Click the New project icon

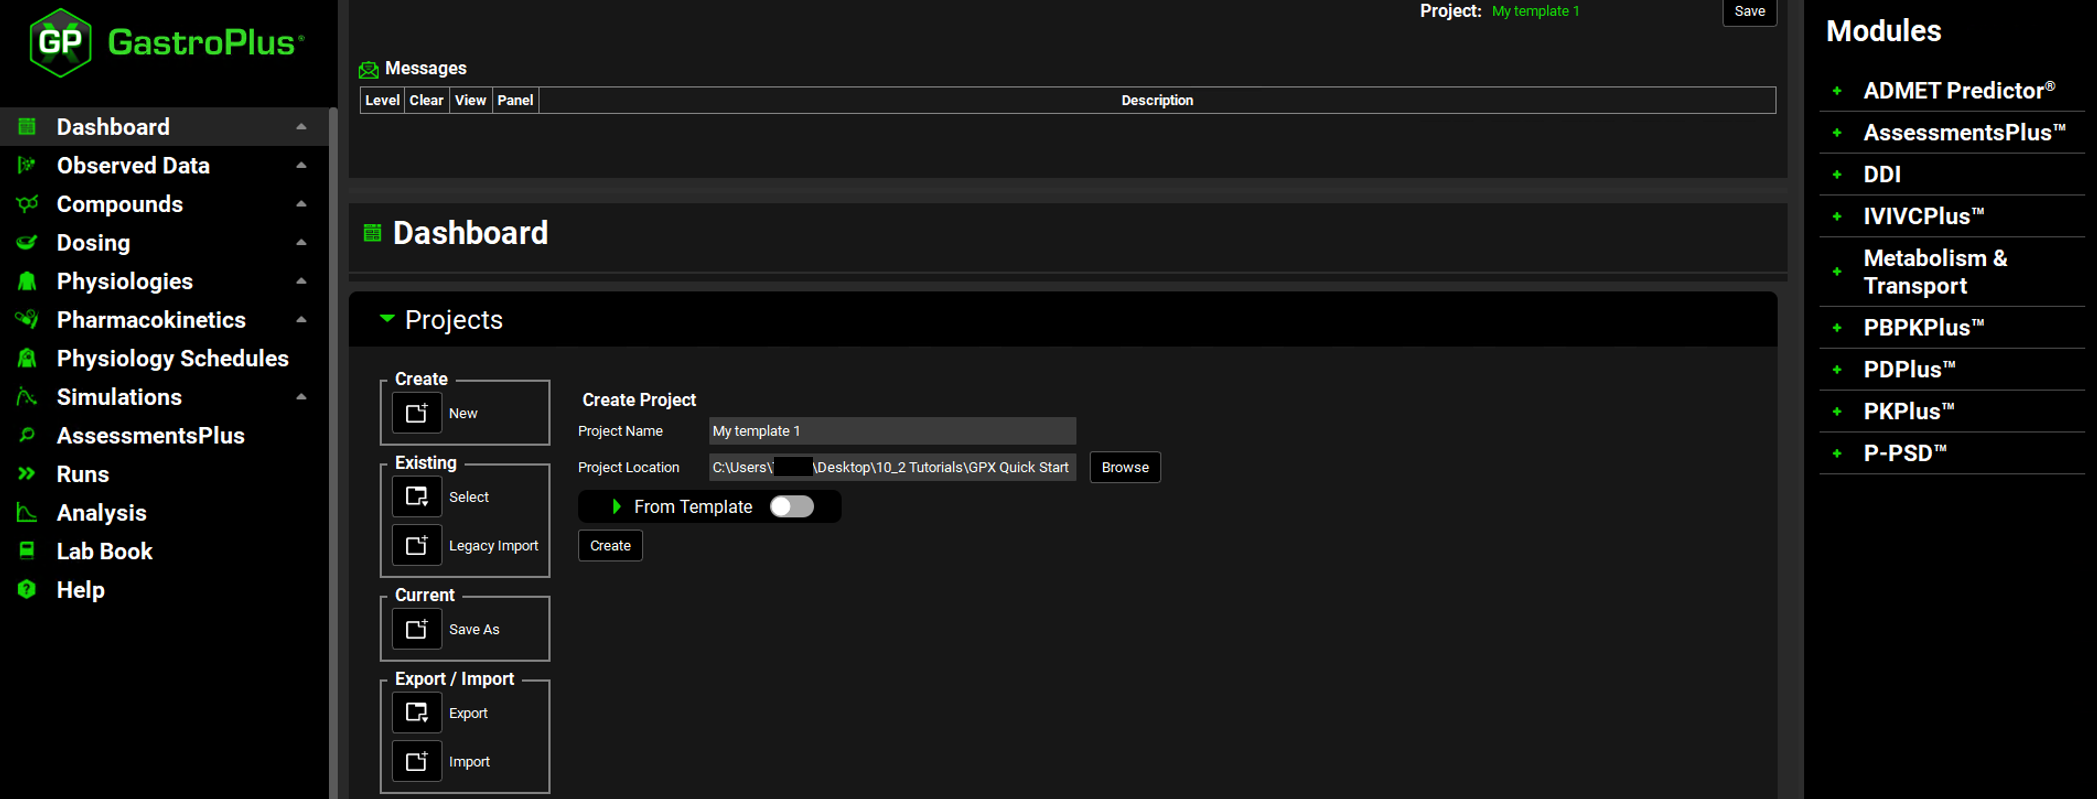pos(416,413)
